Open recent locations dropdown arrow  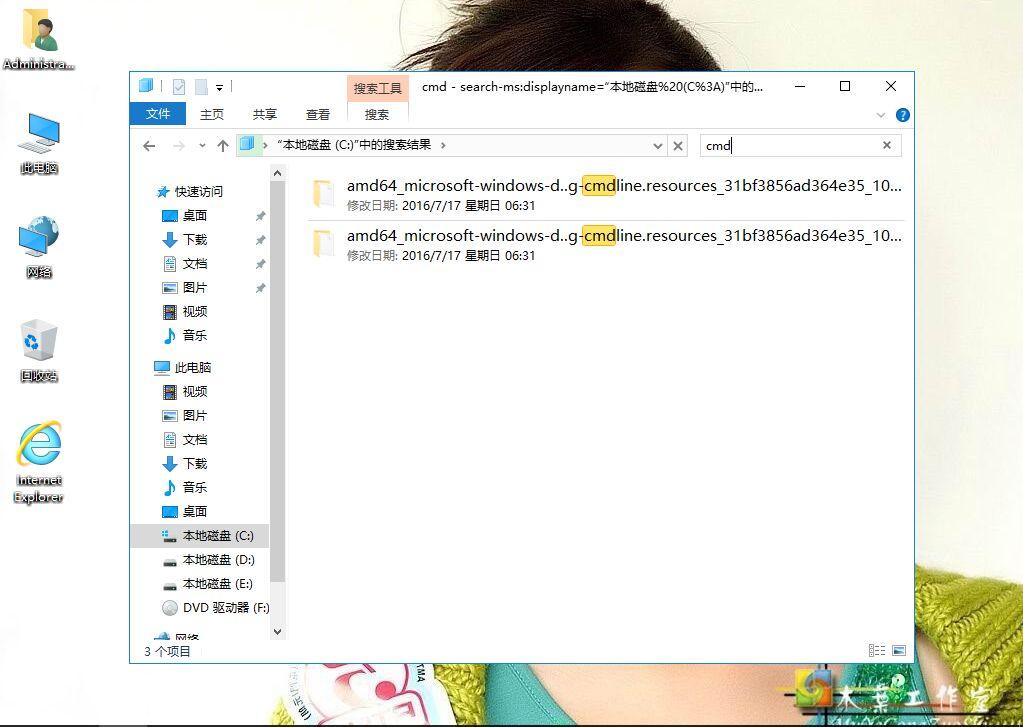pos(202,146)
